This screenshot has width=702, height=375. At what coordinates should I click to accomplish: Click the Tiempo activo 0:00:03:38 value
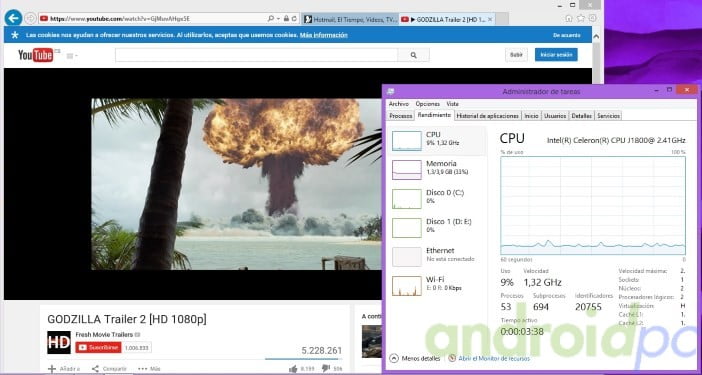522,332
